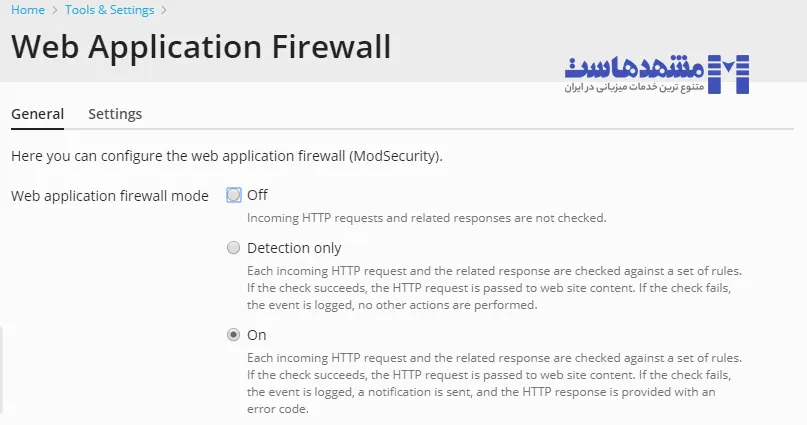
Task: Select the Detection only radio button
Action: point(234,248)
